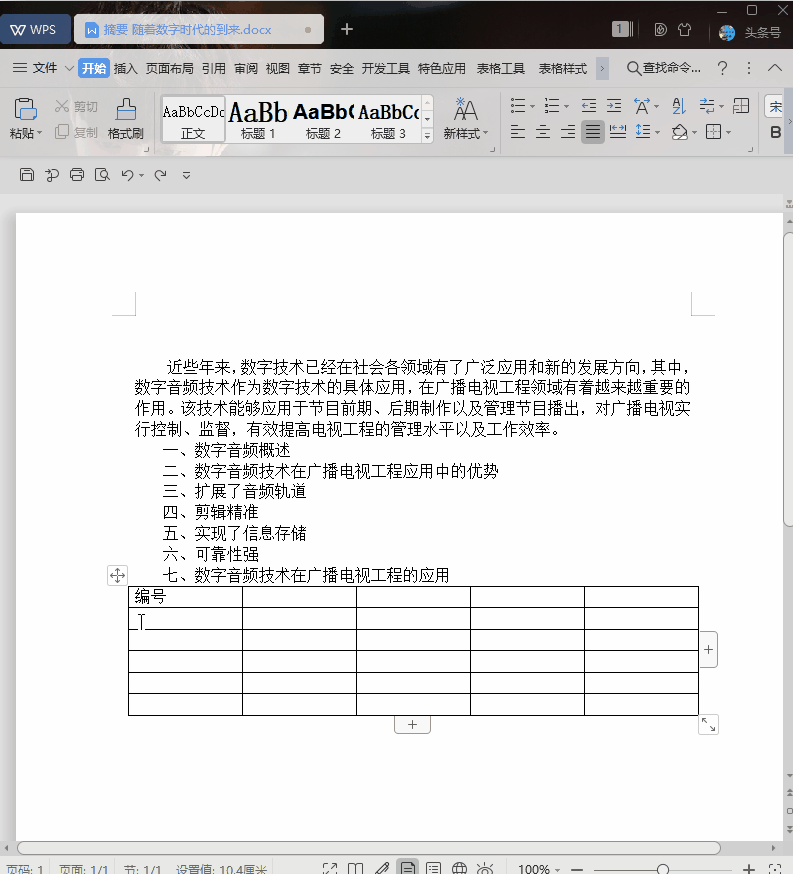
Task: Align text right
Action: point(568,132)
